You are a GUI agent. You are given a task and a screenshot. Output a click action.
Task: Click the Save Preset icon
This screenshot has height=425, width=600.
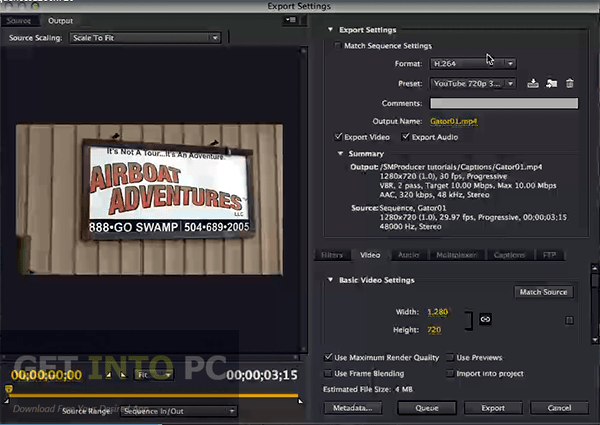click(x=533, y=83)
